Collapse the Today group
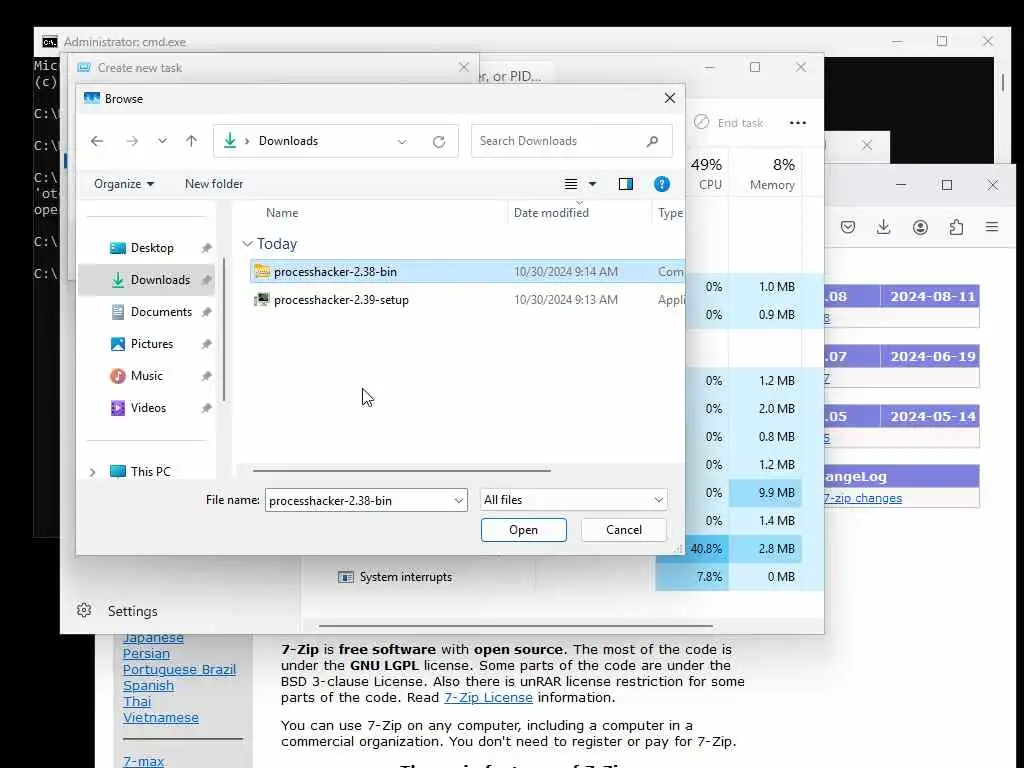 [248, 244]
